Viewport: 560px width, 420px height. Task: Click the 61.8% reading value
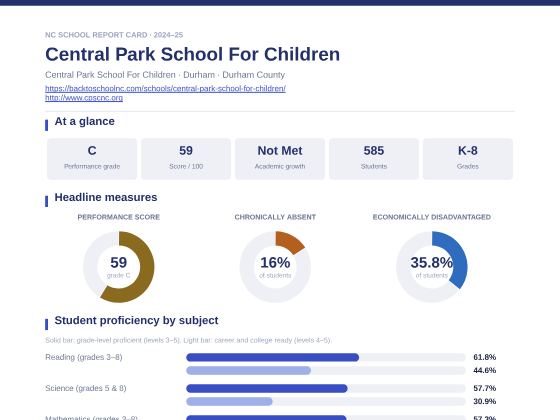coord(485,357)
